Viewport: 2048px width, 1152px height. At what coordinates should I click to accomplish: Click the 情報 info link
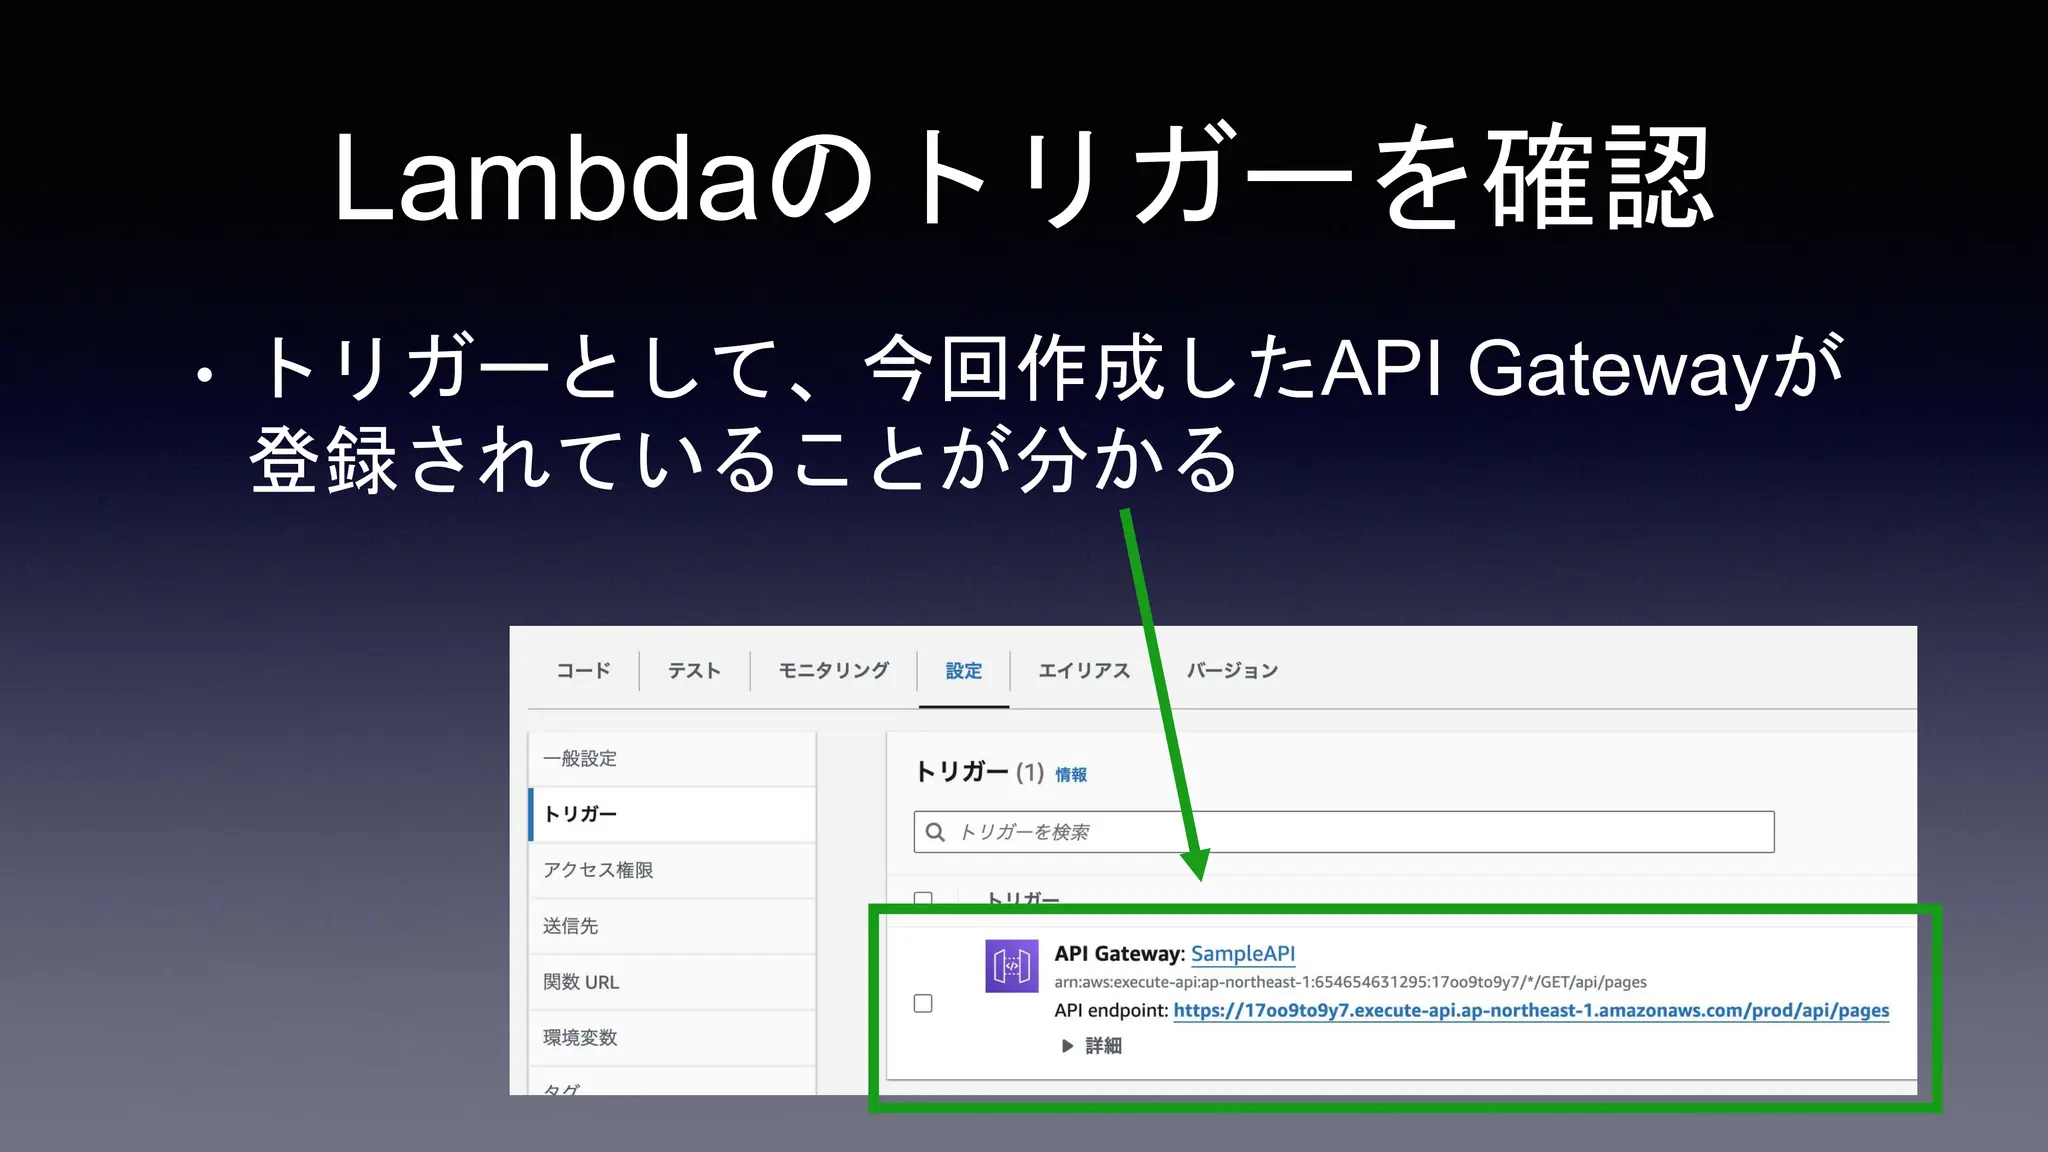(x=1071, y=775)
